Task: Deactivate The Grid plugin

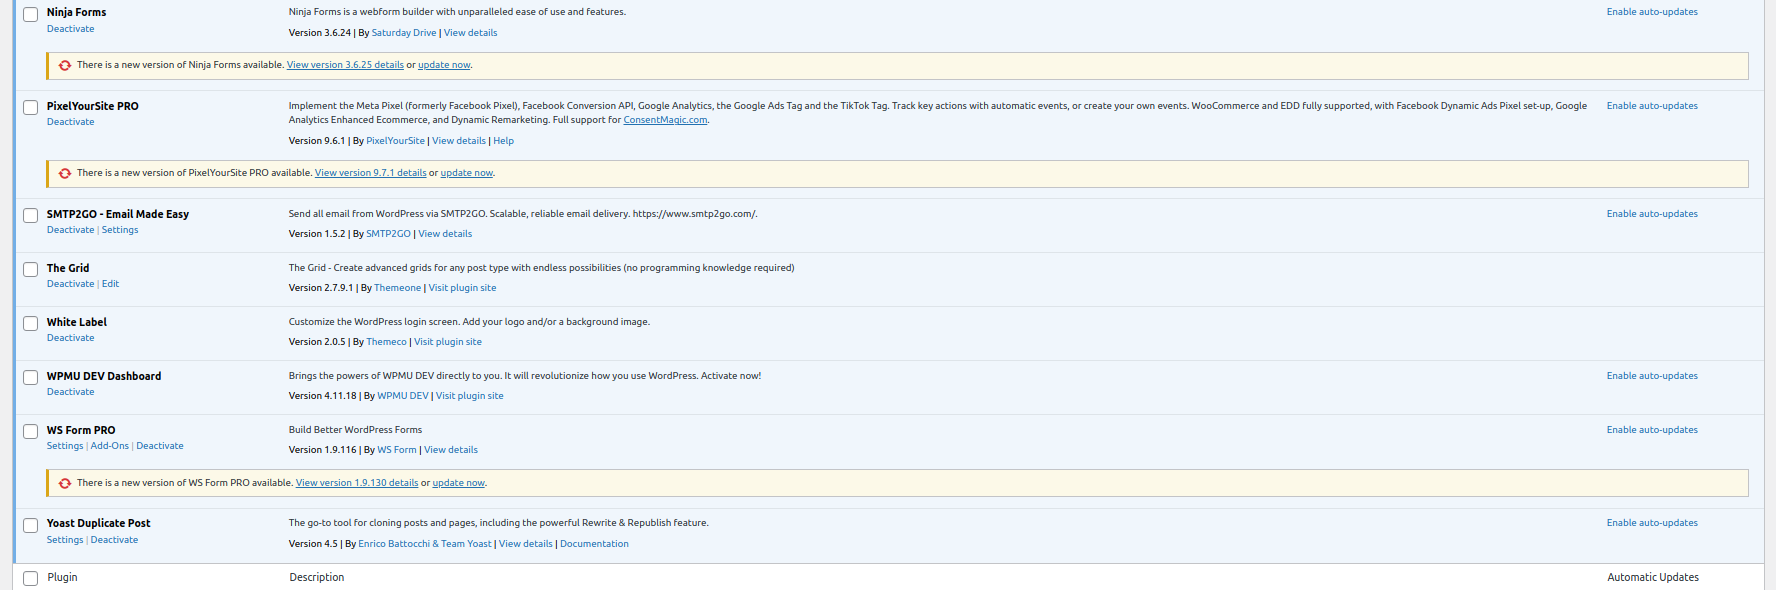Action: [70, 284]
